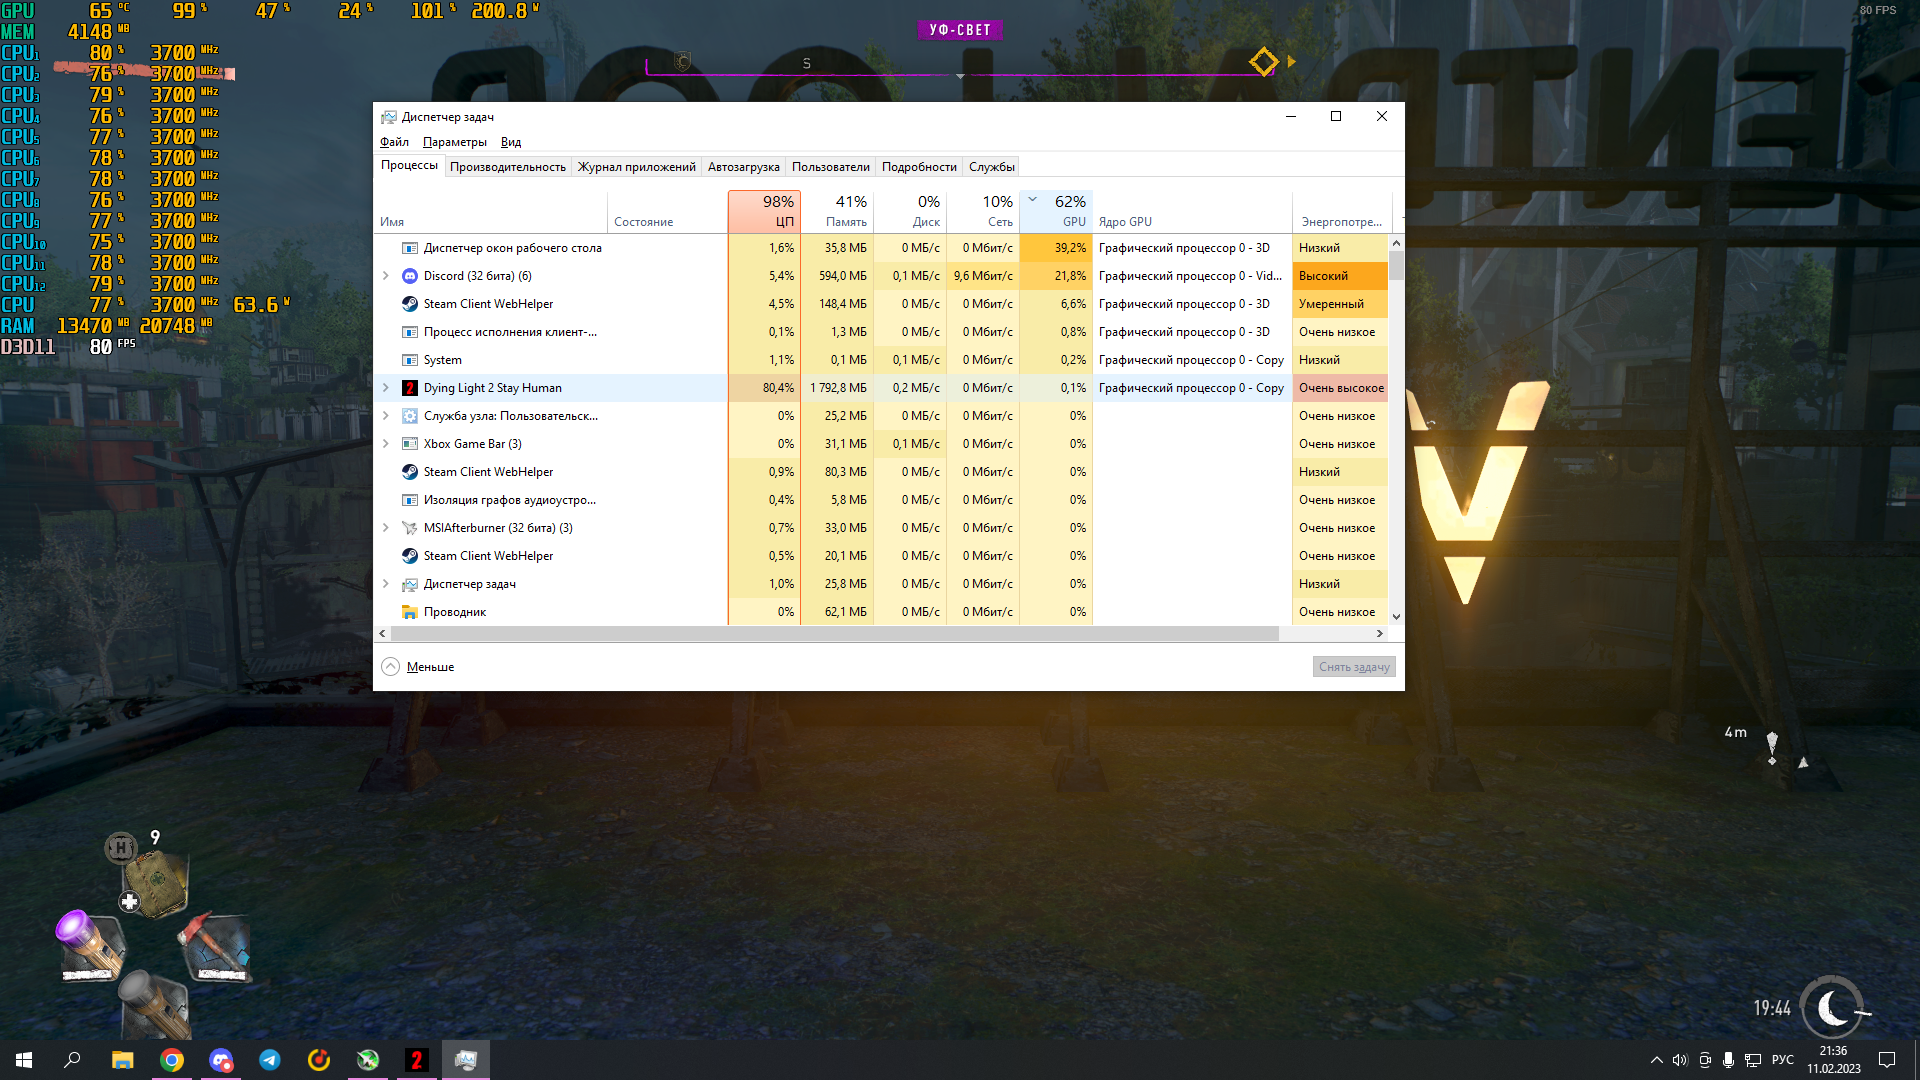Click the Discord process icon
Image resolution: width=1920 pixels, height=1080 pixels.
(x=409, y=276)
